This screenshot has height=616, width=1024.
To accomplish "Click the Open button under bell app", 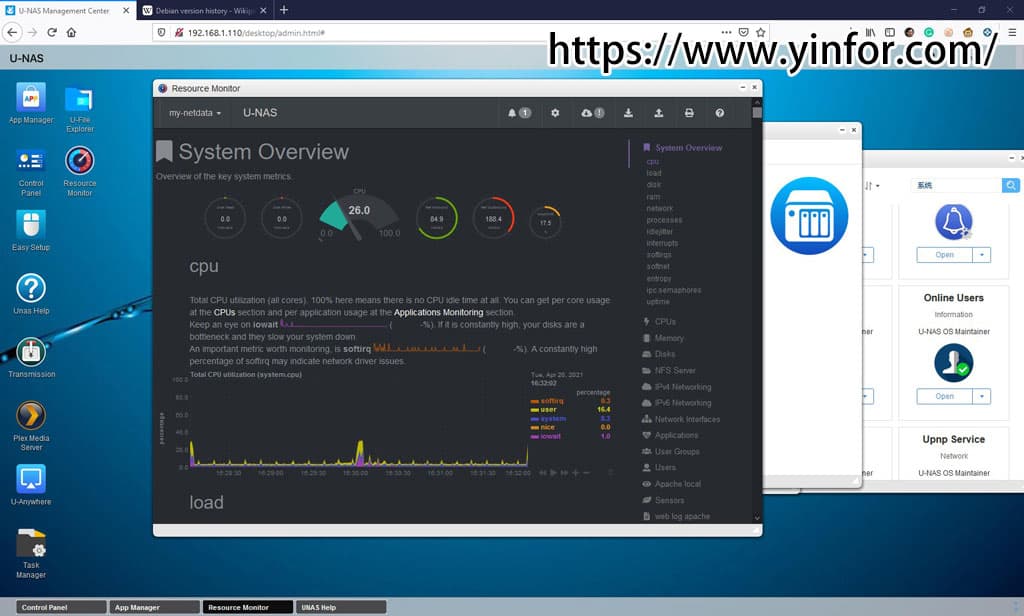I will coord(944,255).
